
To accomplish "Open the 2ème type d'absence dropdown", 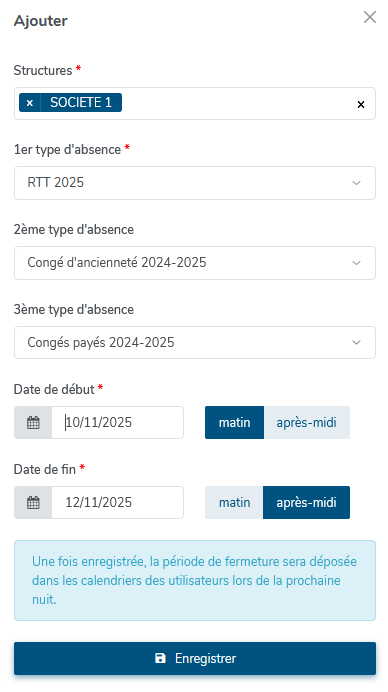I will [195, 263].
